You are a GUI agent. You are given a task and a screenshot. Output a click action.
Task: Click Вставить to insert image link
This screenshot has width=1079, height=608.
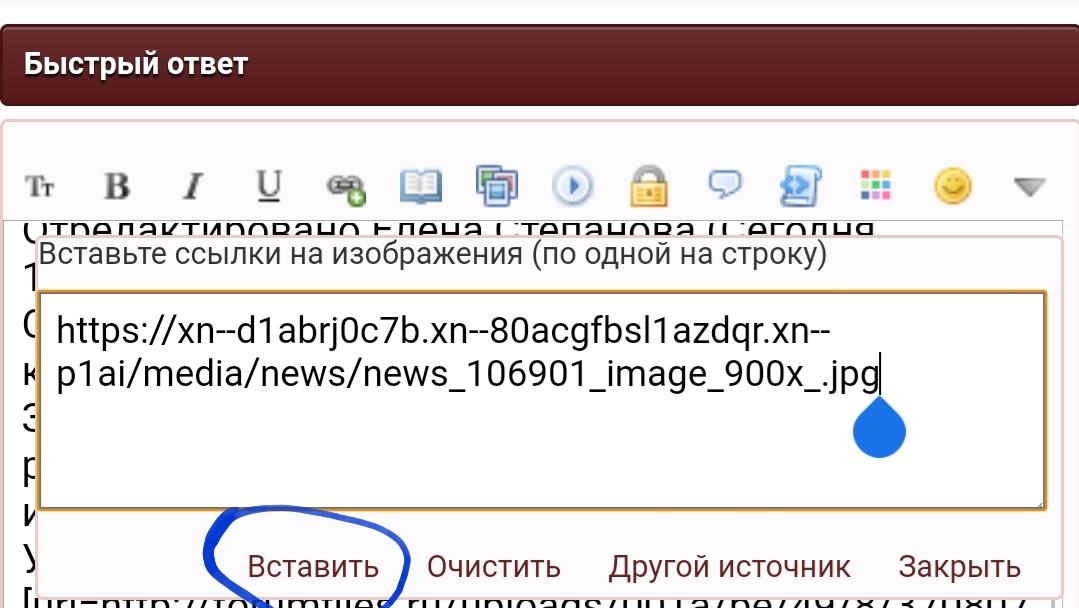click(313, 567)
